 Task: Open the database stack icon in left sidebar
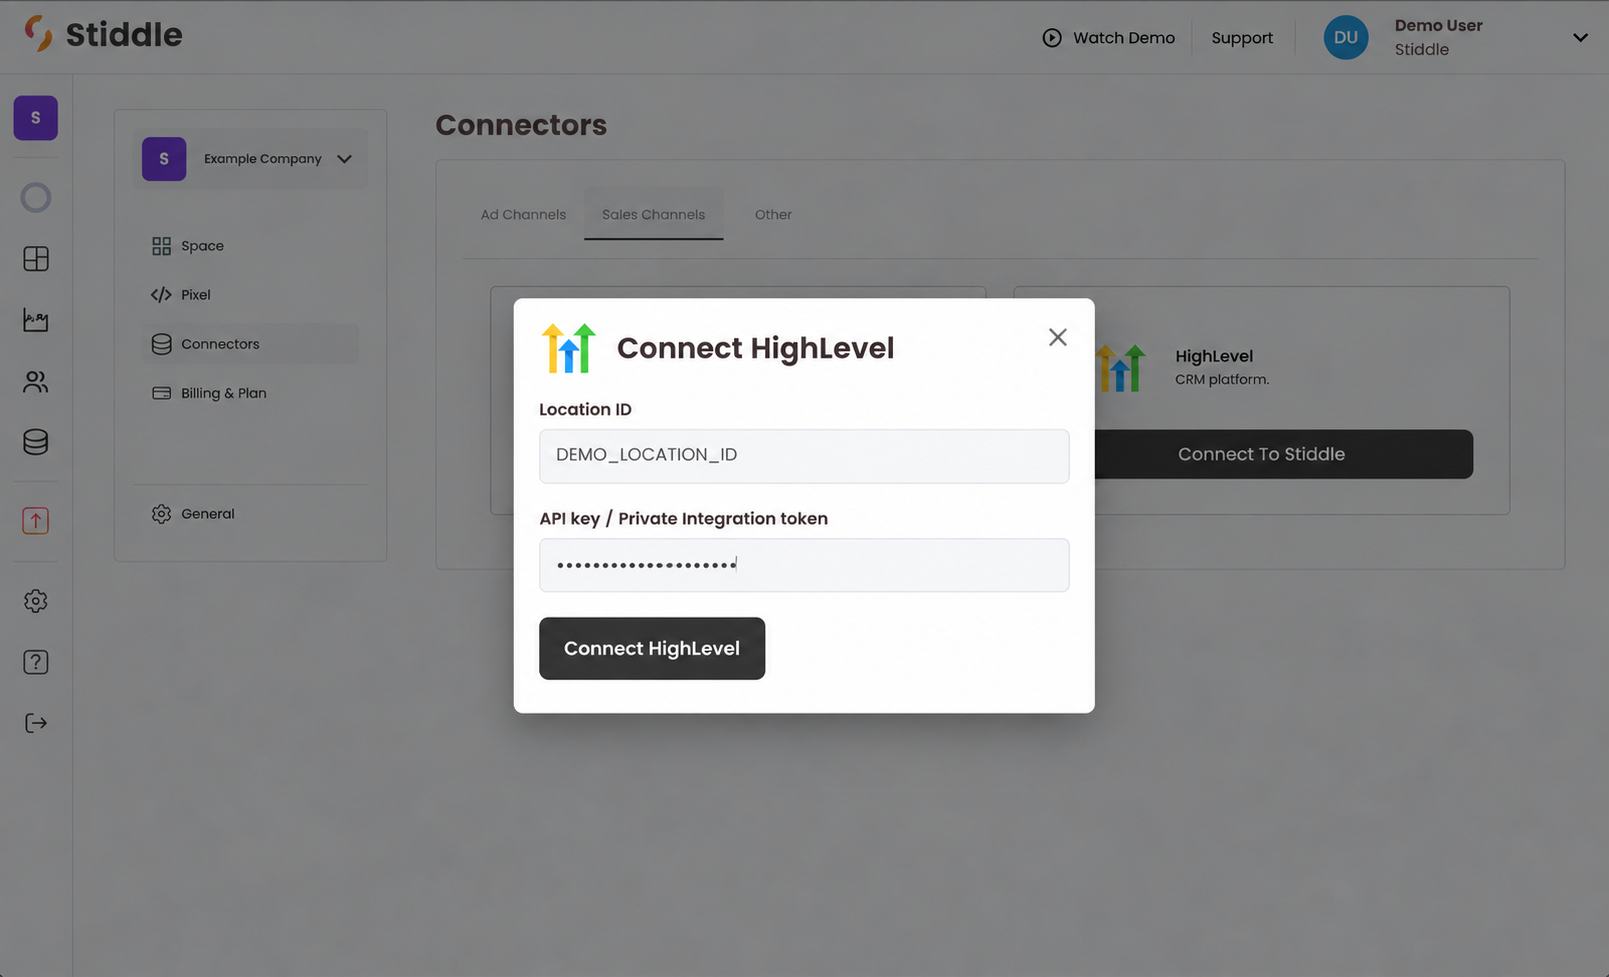click(36, 442)
